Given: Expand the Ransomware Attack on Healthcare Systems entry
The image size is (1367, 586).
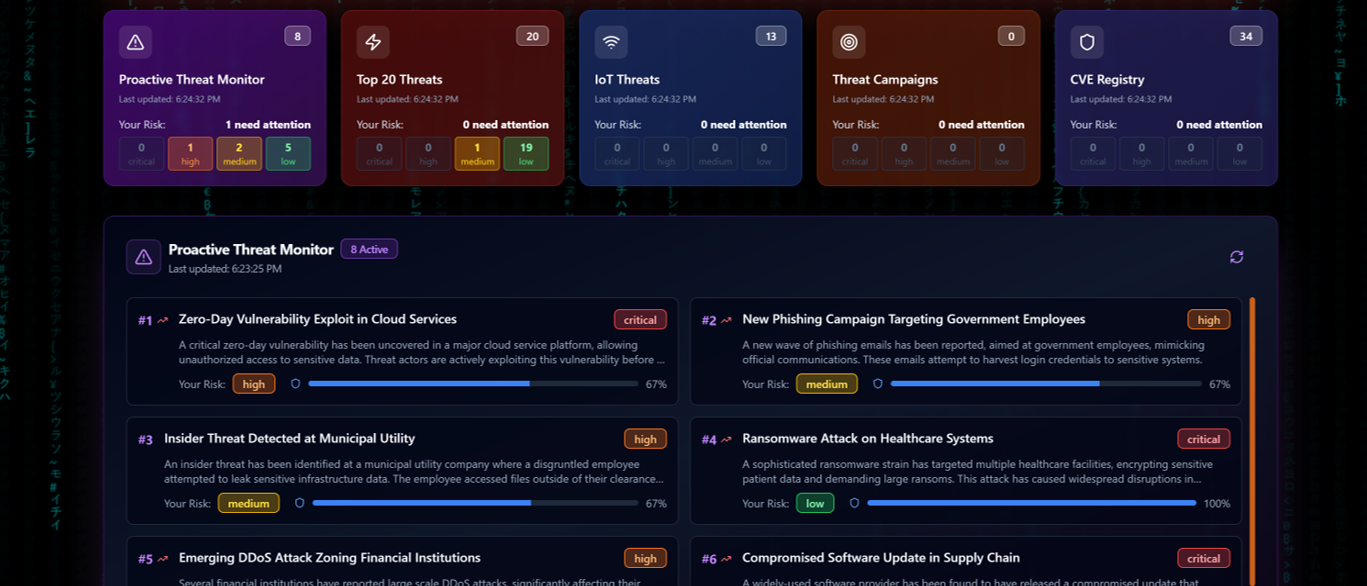Looking at the screenshot, I should 867,439.
